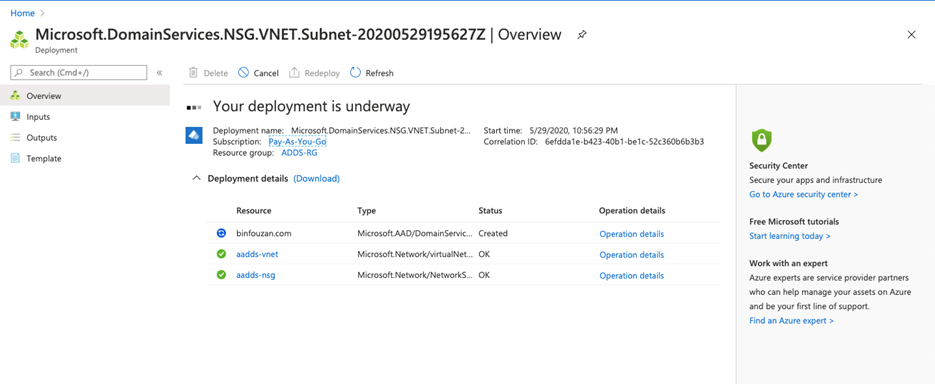935x384 pixels.
Task: Collapse the Deployment details section
Action: pos(196,178)
